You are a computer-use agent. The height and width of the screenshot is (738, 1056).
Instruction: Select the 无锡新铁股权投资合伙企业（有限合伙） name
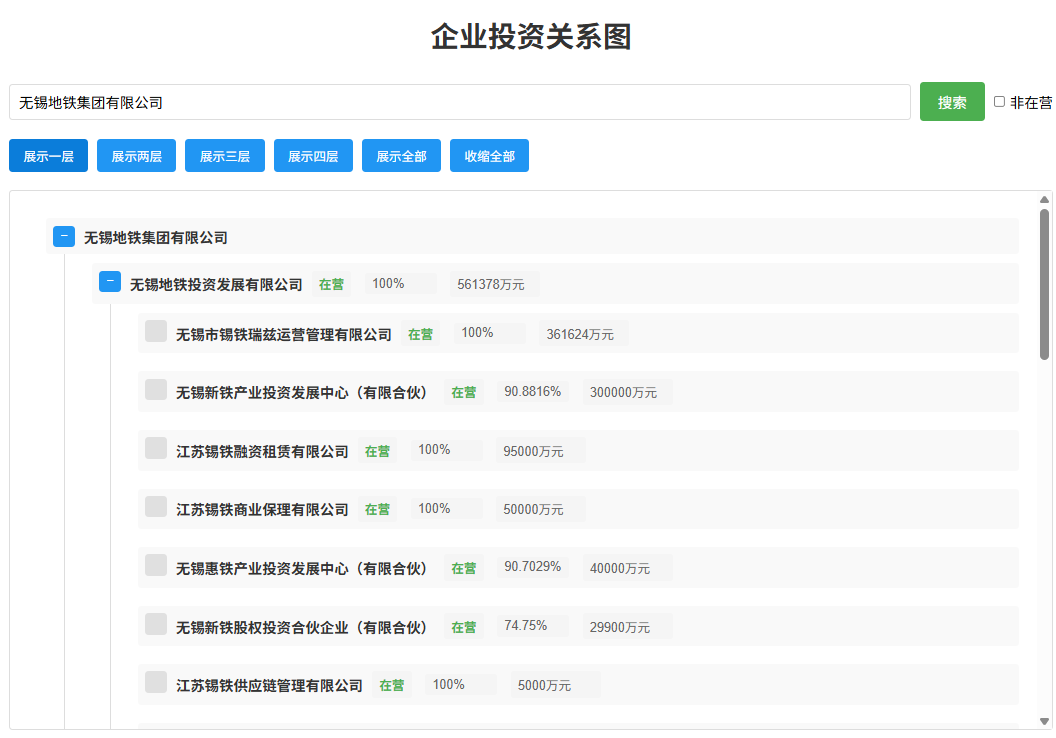[302, 628]
